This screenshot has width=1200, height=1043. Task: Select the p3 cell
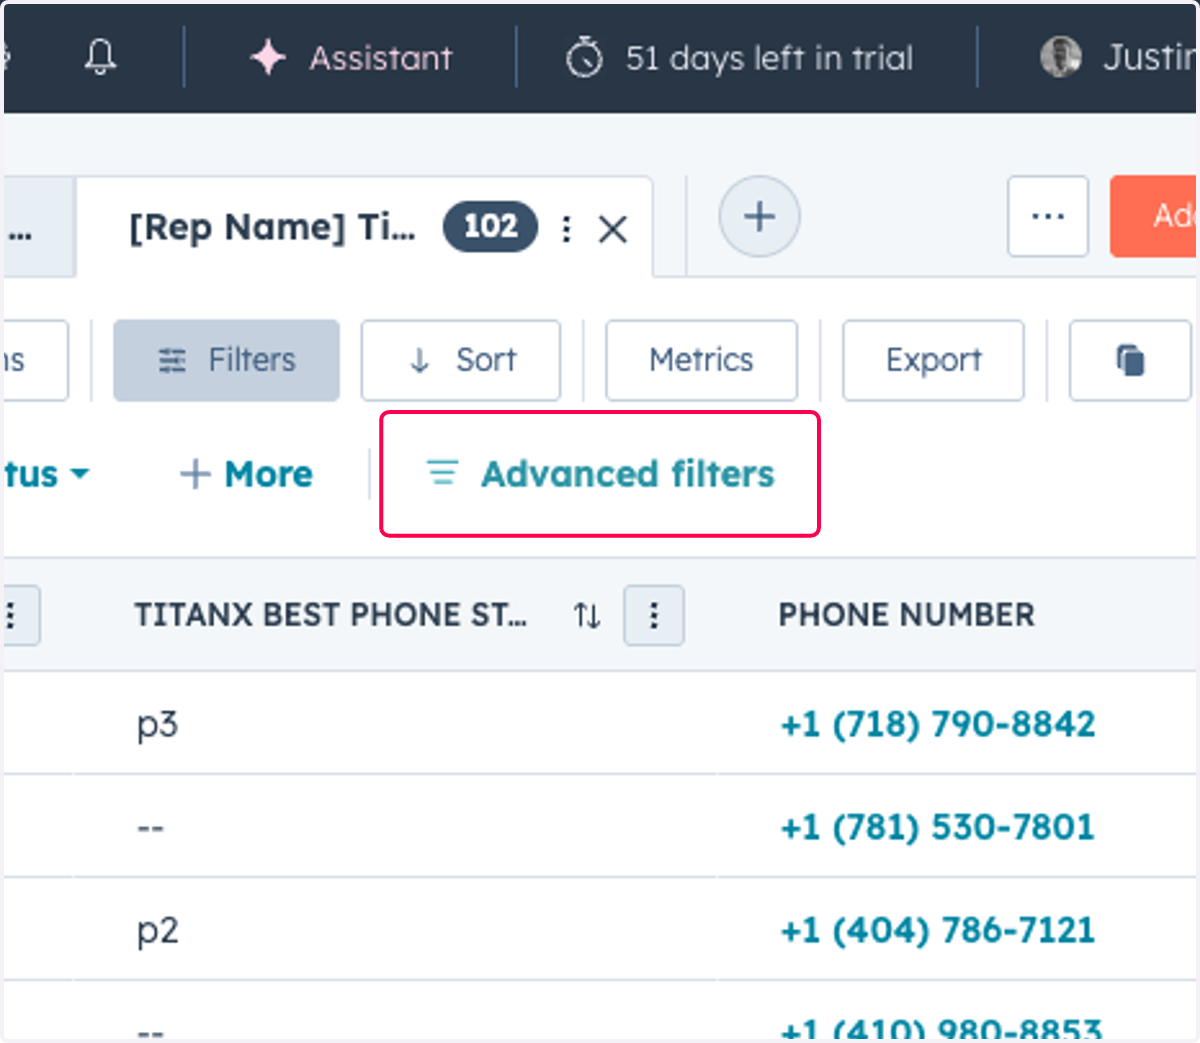click(157, 724)
